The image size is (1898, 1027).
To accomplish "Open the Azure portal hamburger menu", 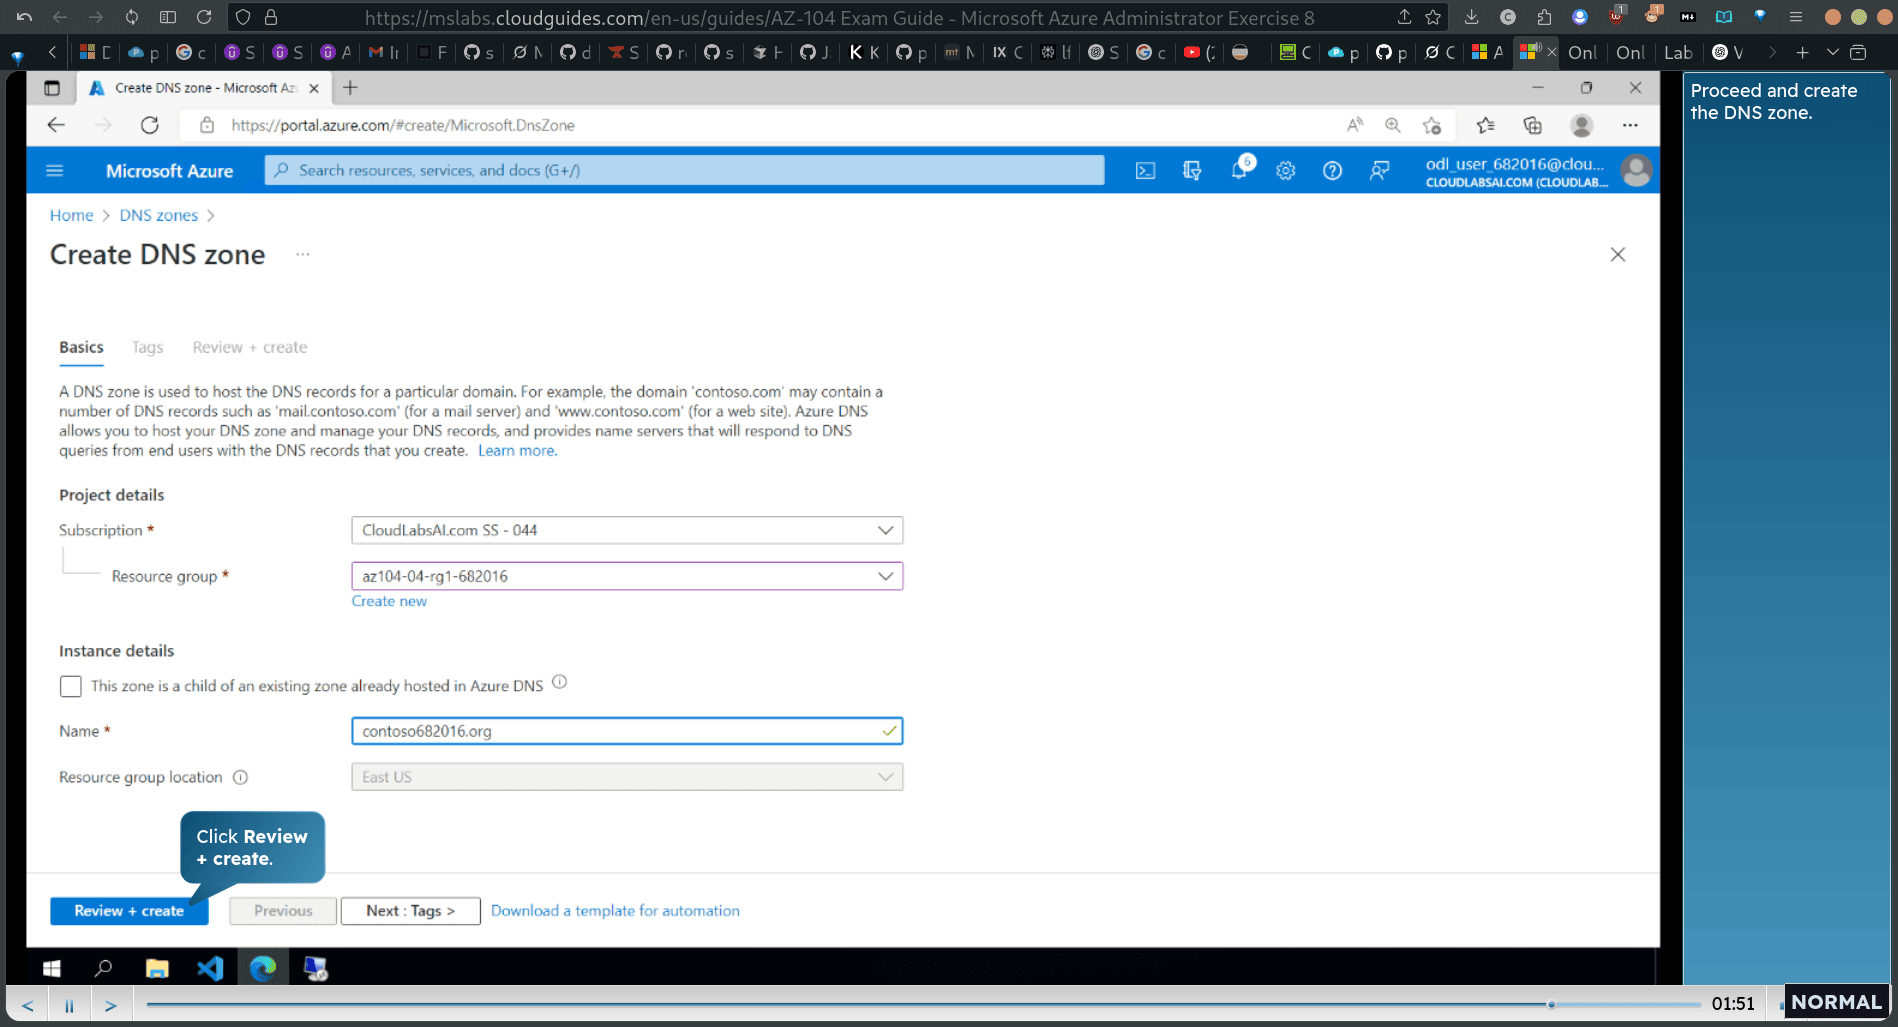I will 55,171.
